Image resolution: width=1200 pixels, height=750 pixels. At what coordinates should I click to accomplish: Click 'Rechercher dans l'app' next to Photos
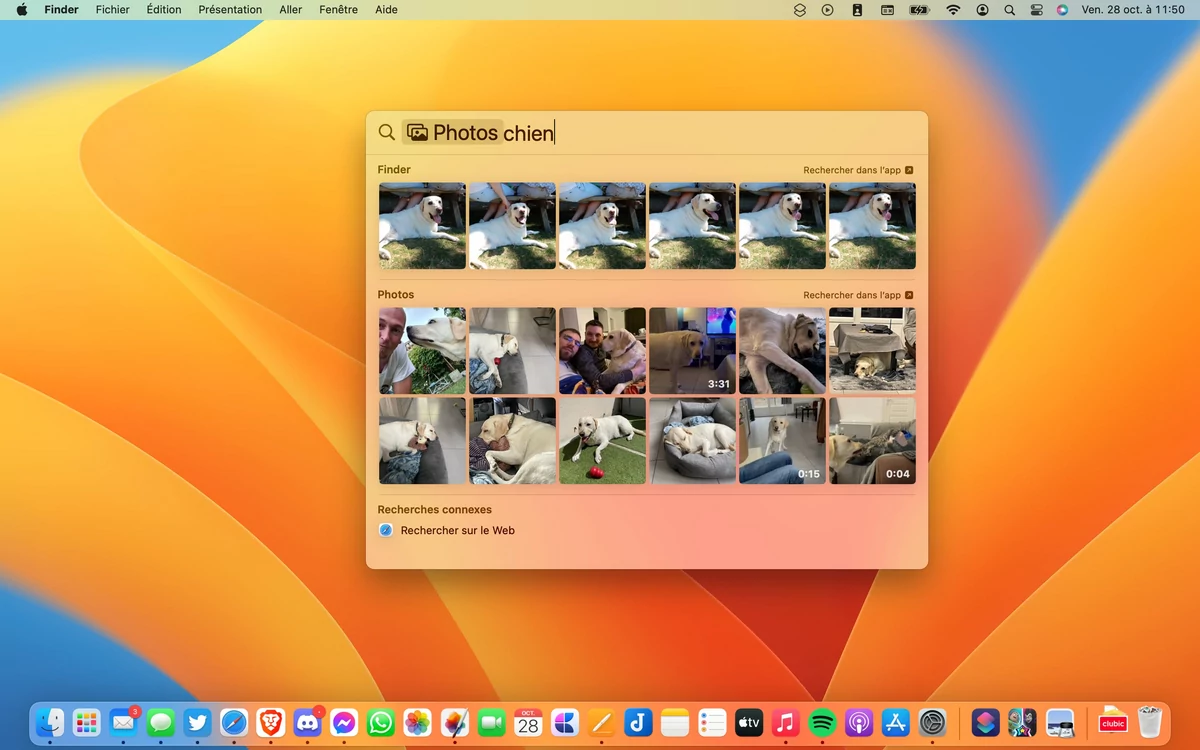pos(858,295)
